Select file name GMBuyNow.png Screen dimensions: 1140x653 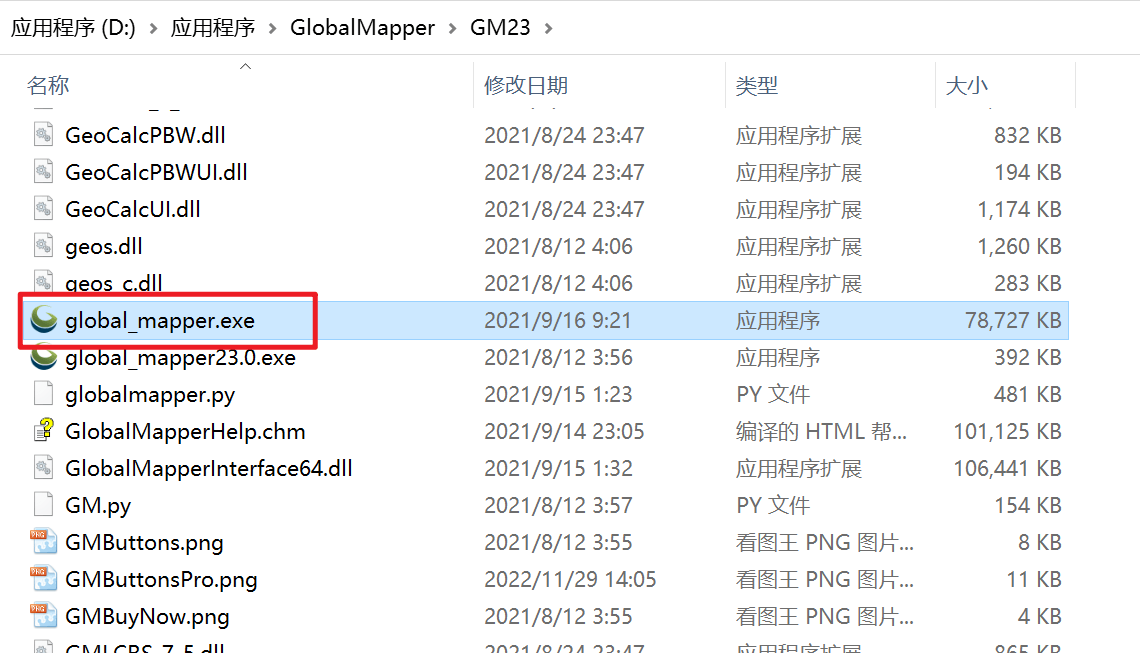click(148, 617)
